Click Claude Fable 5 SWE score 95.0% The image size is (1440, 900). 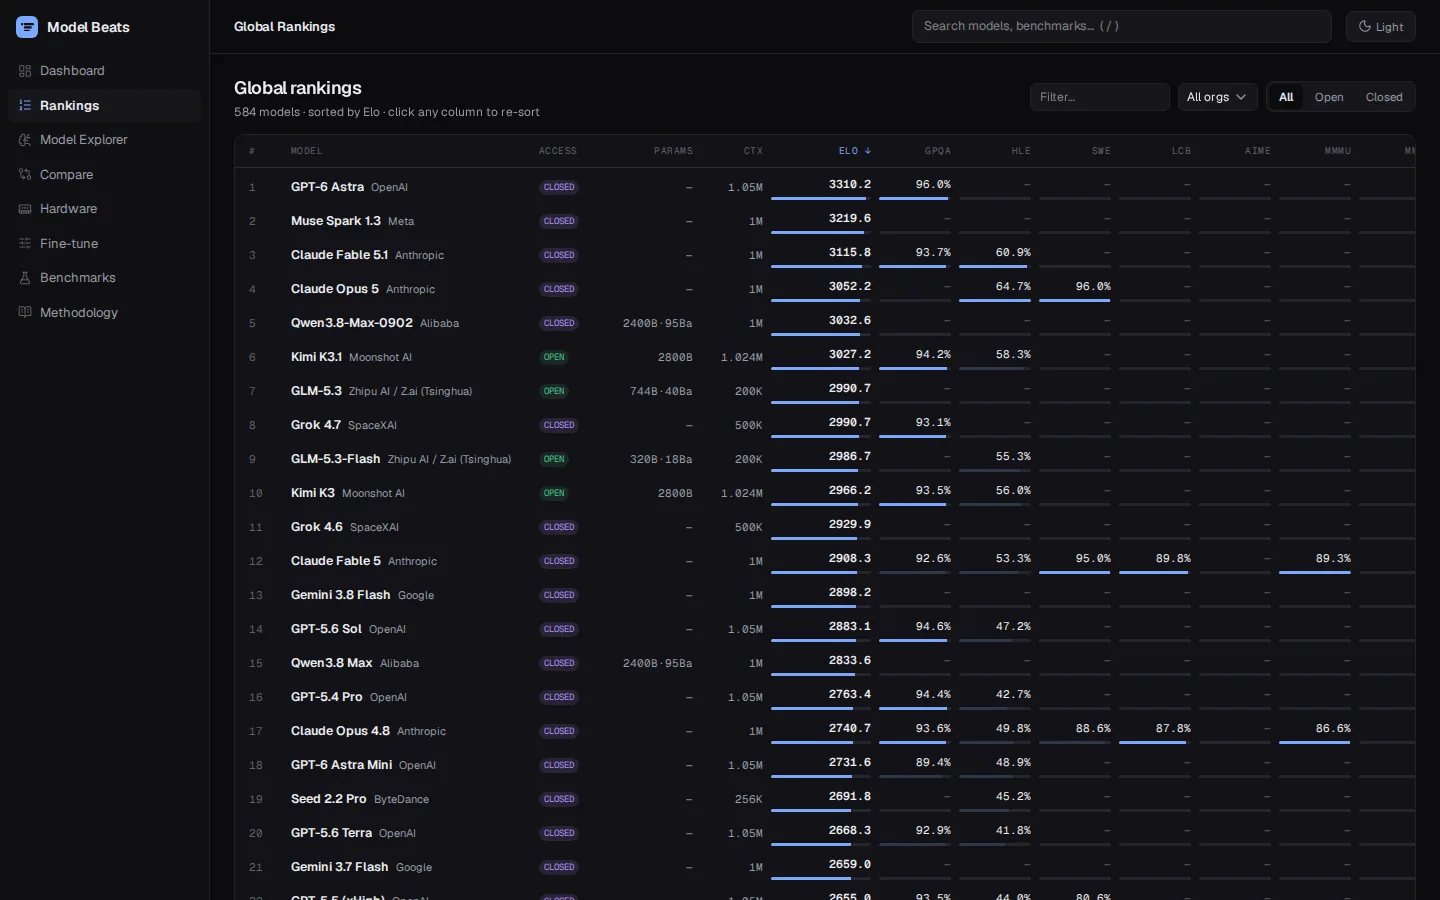[x=1093, y=558]
